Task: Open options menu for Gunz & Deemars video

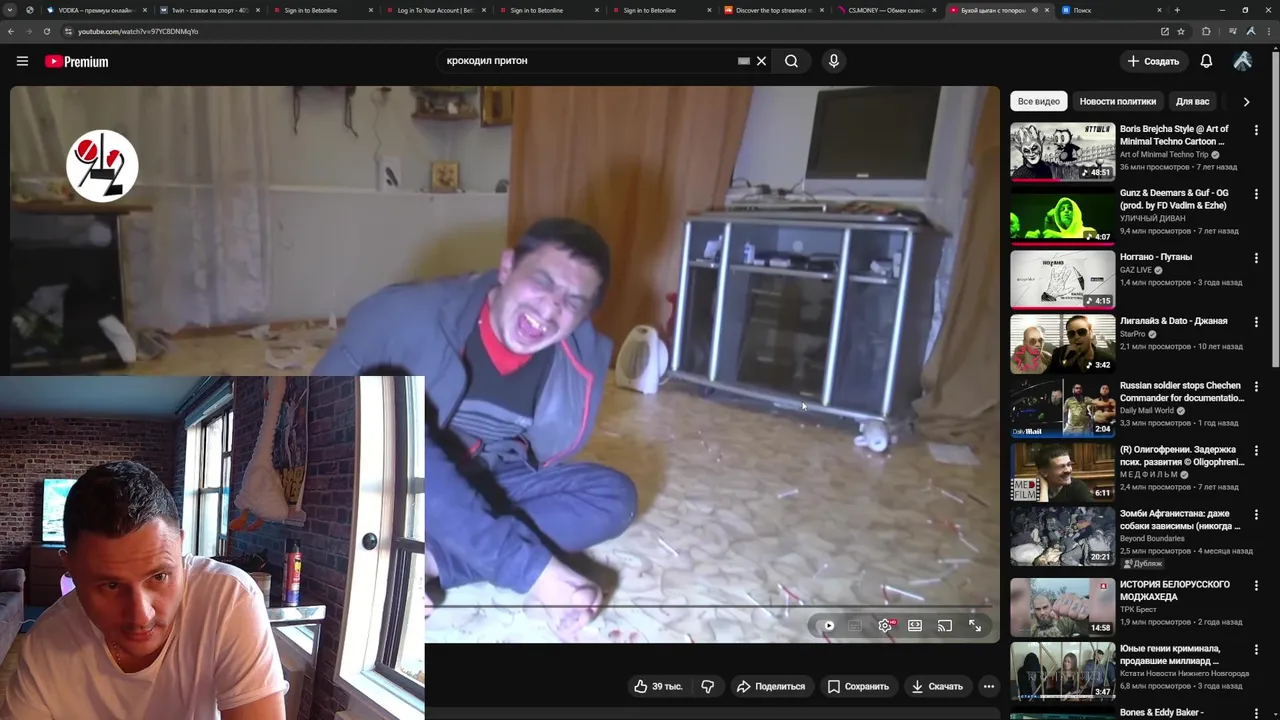Action: [x=1256, y=194]
